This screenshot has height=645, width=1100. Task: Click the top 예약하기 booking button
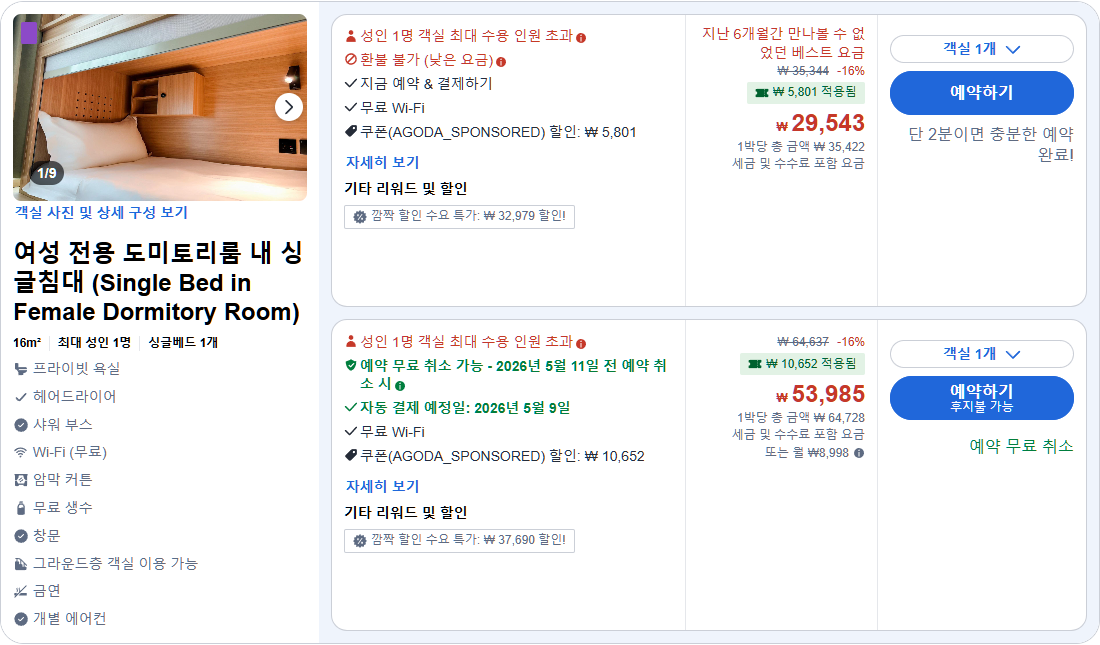pos(982,93)
